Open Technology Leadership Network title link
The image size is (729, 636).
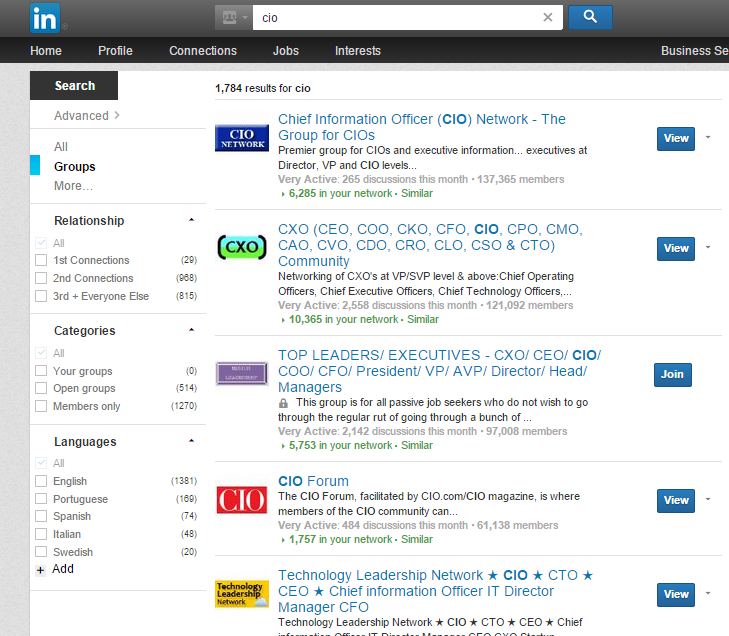(x=436, y=591)
